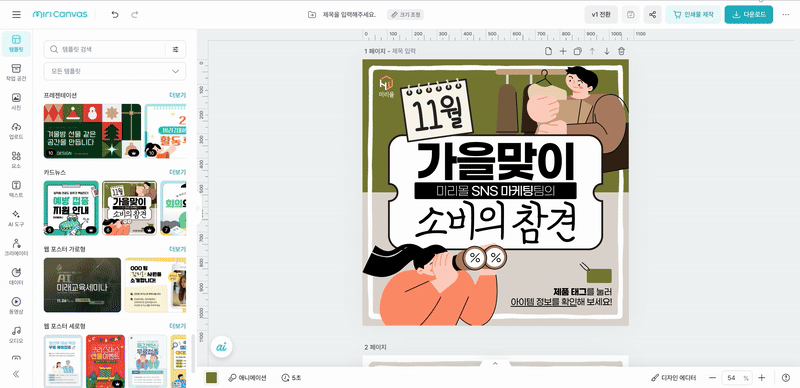Open the more options ellipsis menu

click(x=786, y=14)
